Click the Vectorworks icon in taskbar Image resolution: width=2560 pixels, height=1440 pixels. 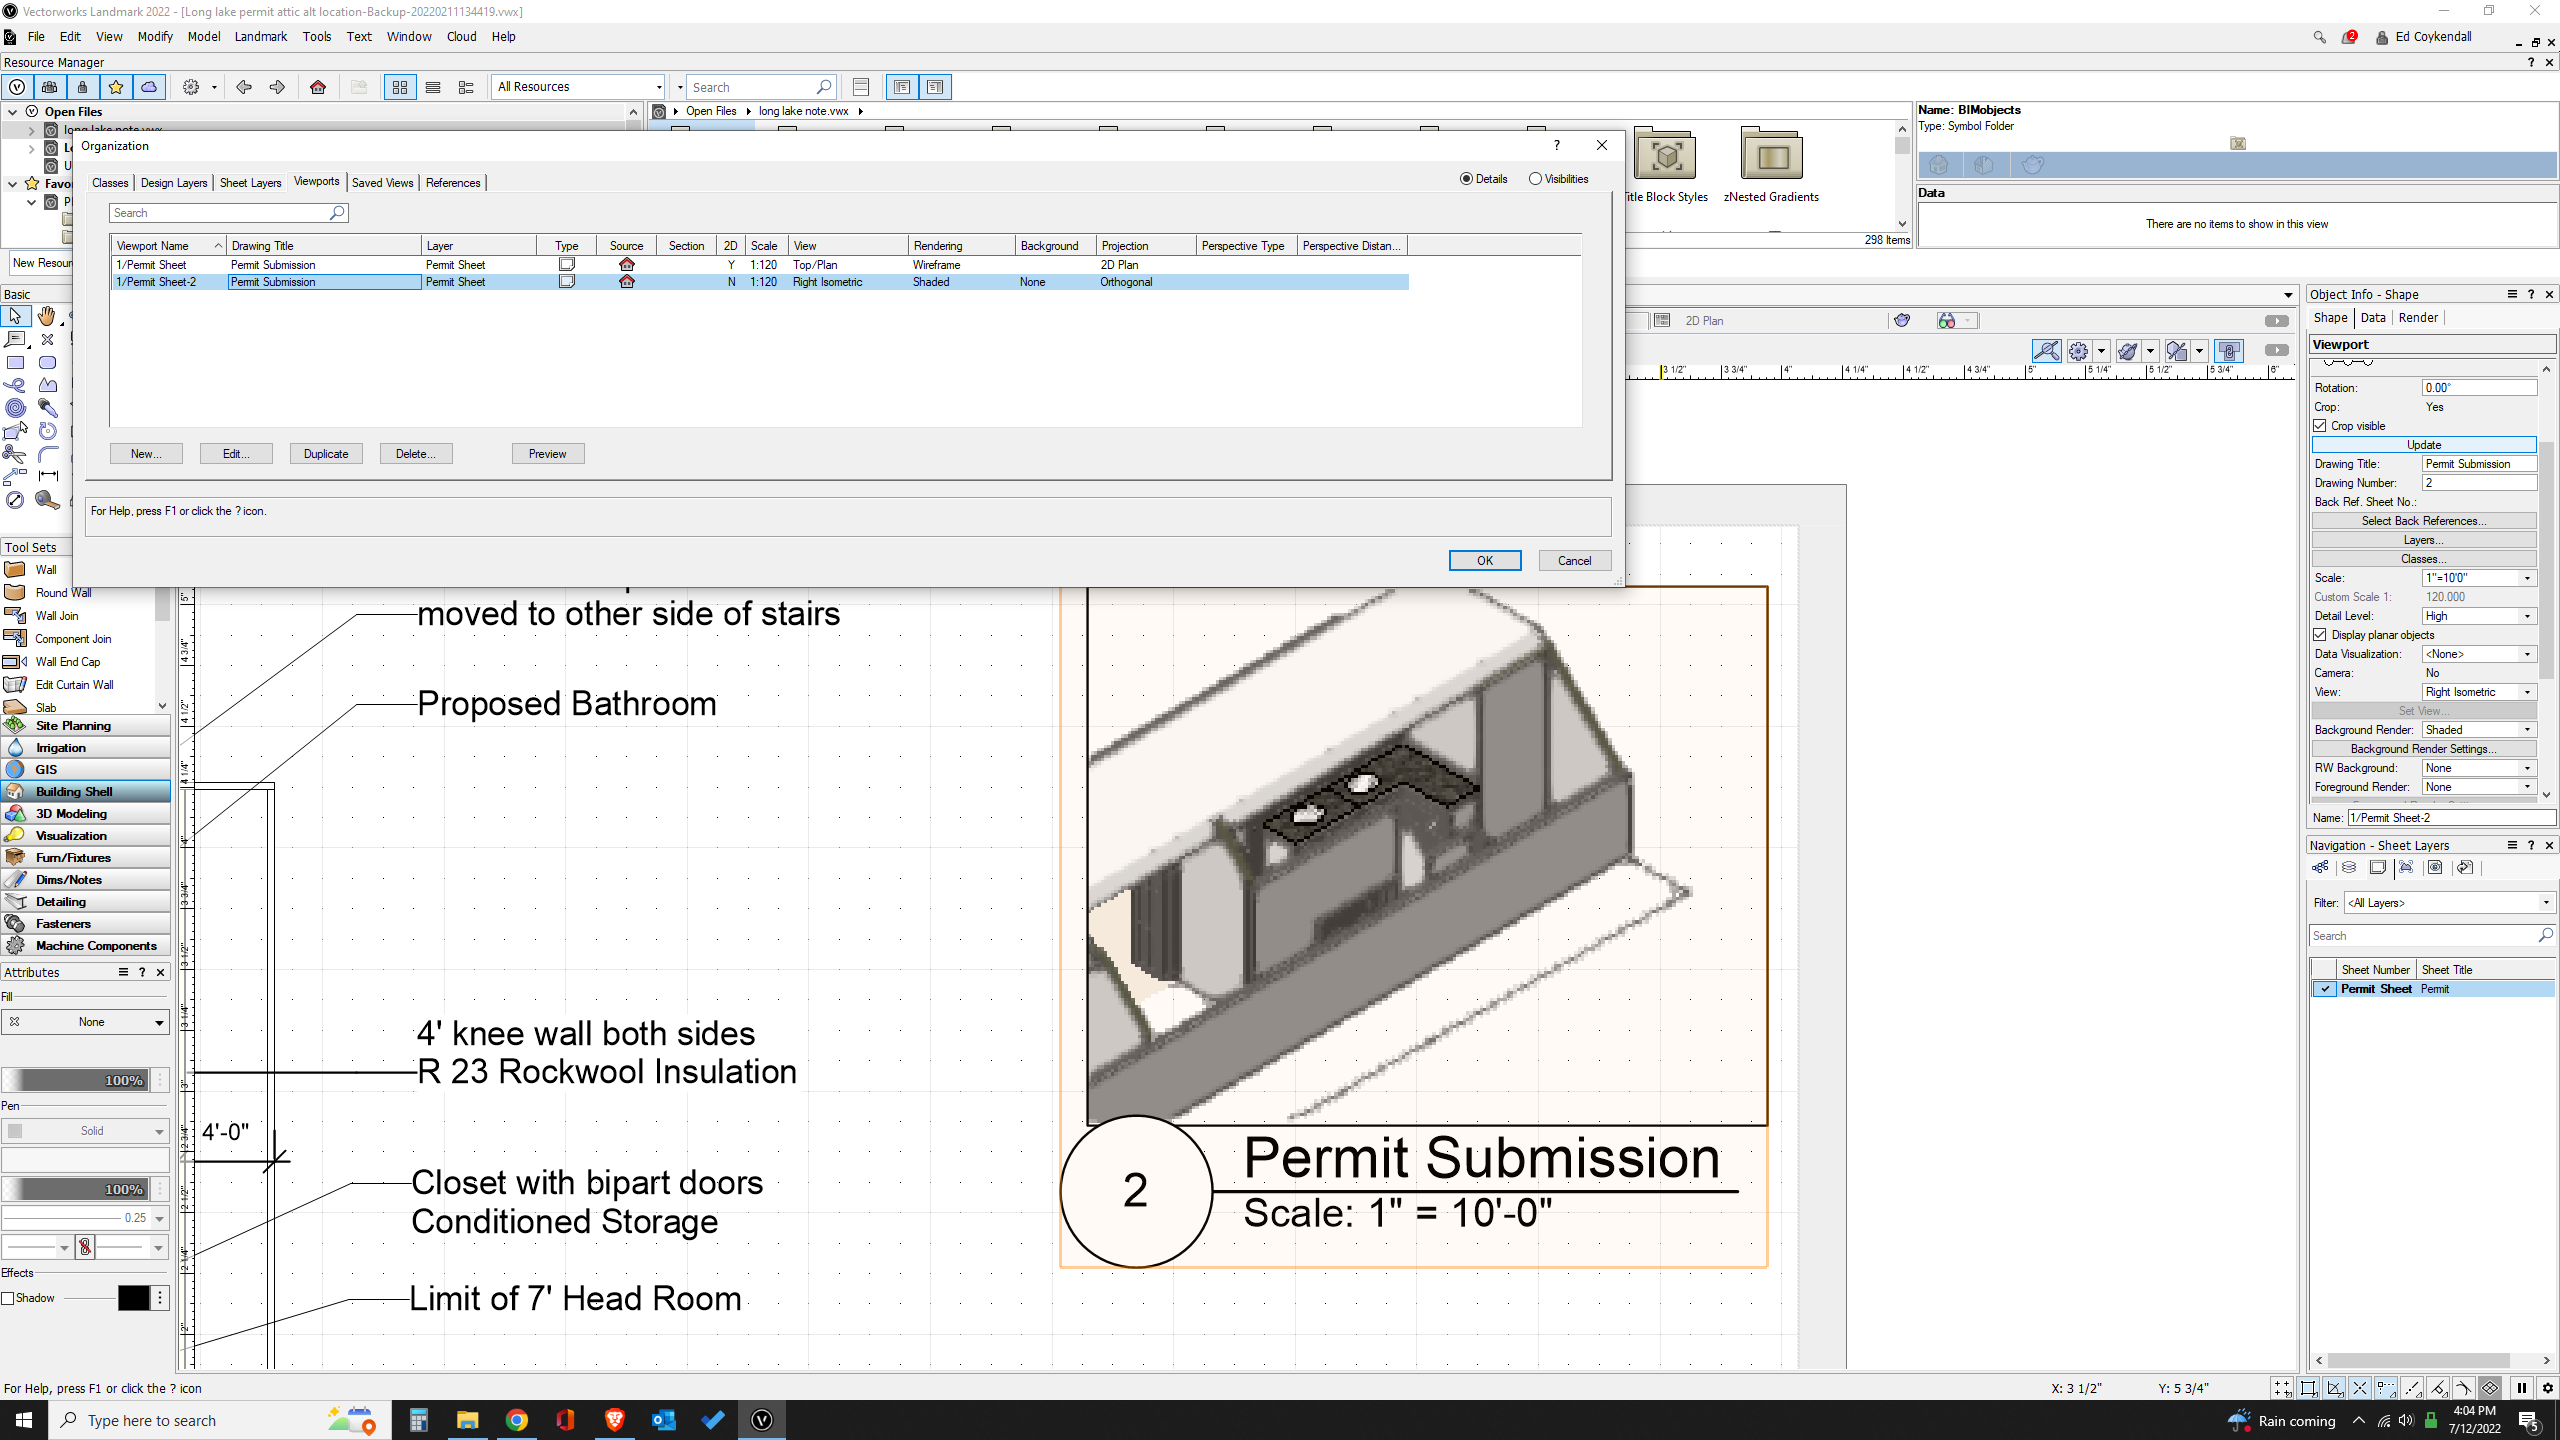762,1420
